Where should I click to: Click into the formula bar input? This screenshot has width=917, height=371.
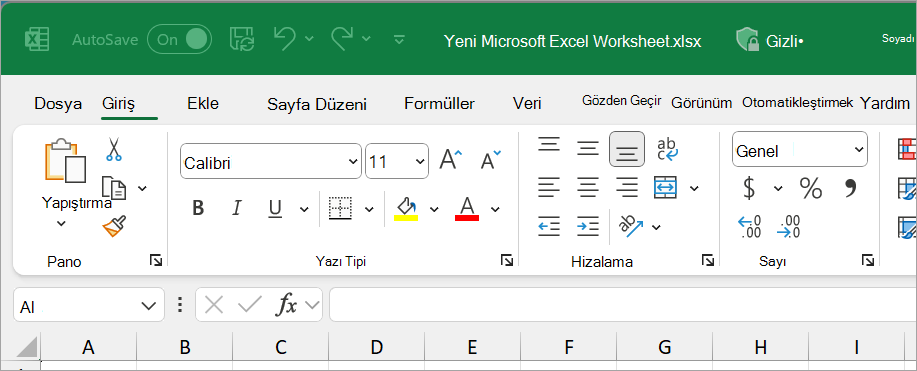click(x=623, y=305)
